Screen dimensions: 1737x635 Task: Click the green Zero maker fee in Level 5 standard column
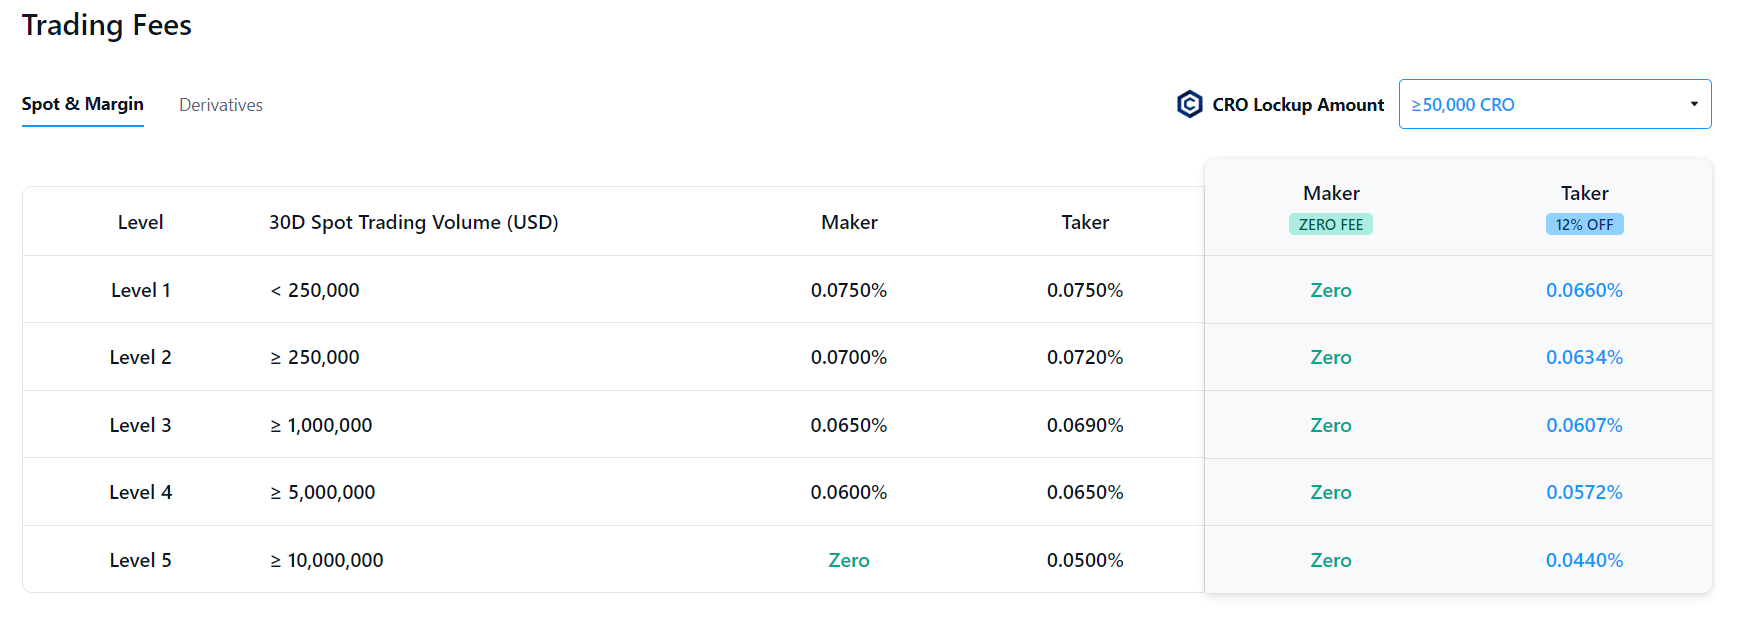849,560
